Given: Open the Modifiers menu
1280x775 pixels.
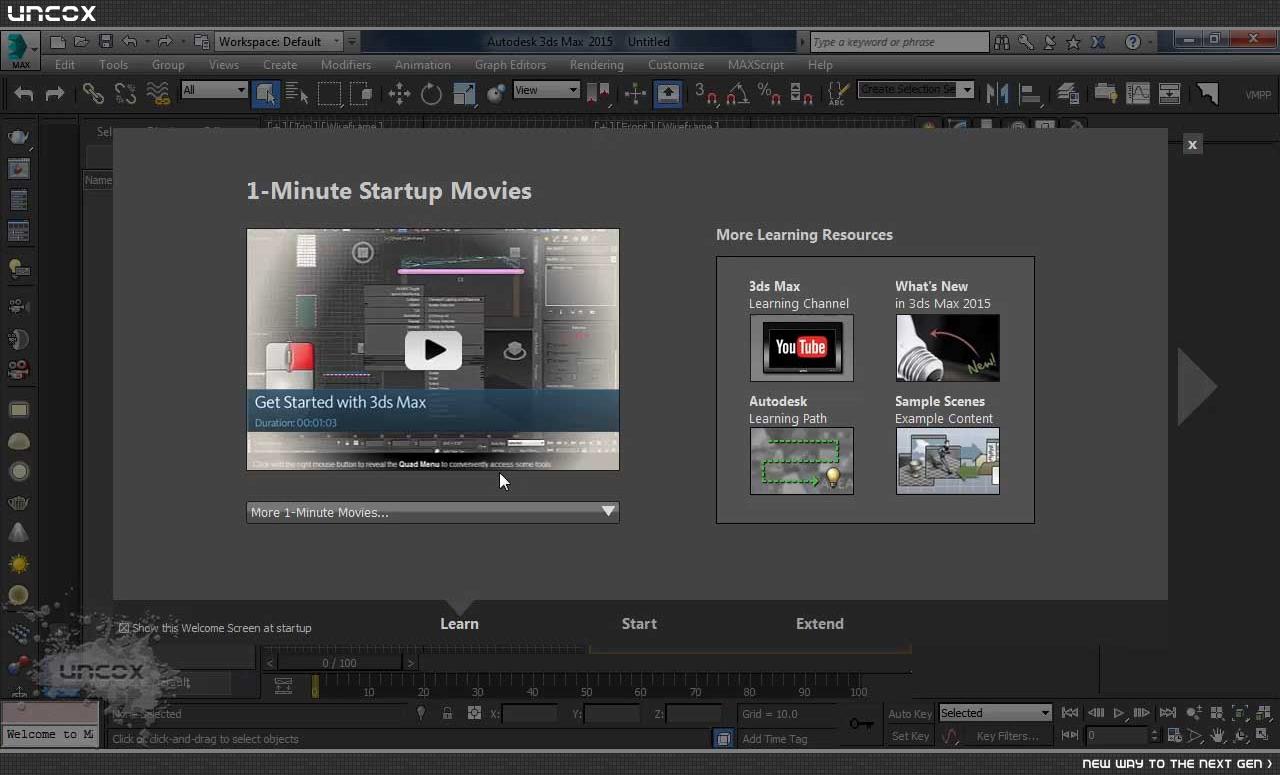Looking at the screenshot, I should tap(346, 65).
